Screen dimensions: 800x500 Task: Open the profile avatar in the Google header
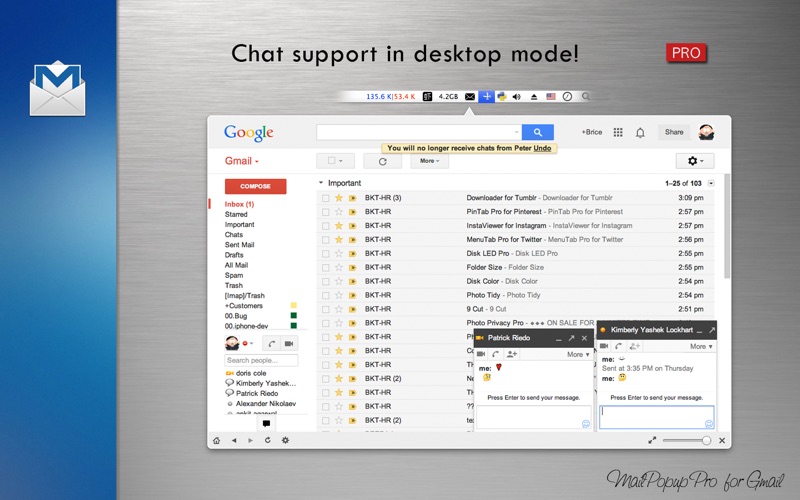706,132
